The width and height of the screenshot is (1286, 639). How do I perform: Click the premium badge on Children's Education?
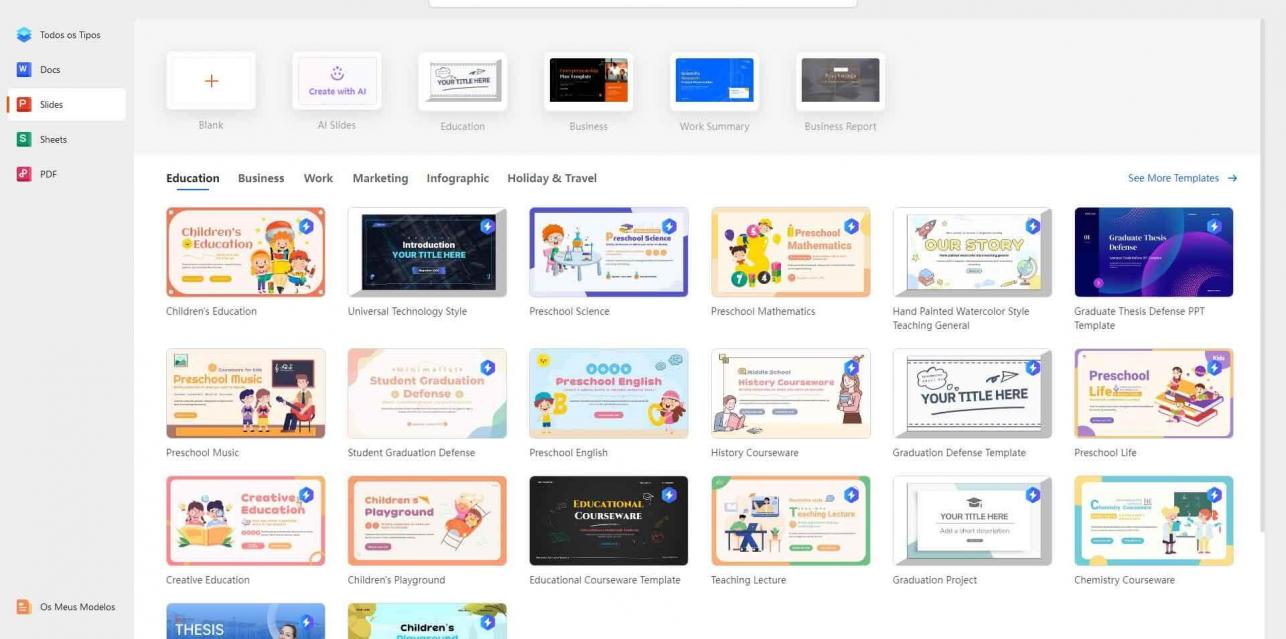click(307, 226)
